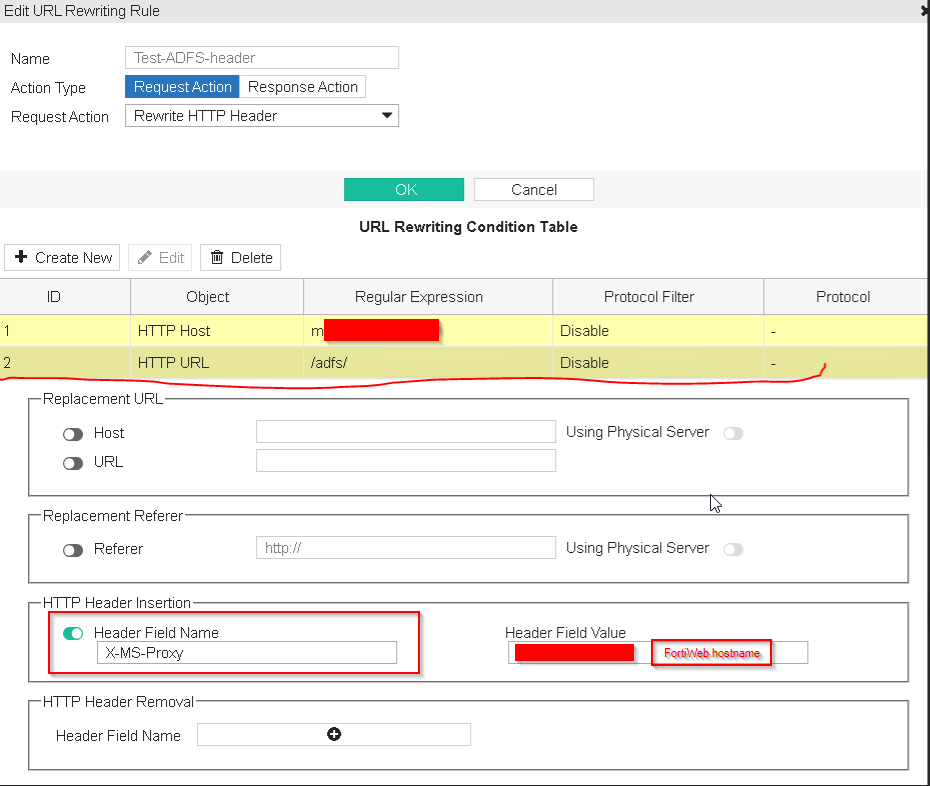This screenshot has width=930, height=786.
Task: Click the Delete trash button
Action: [241, 257]
